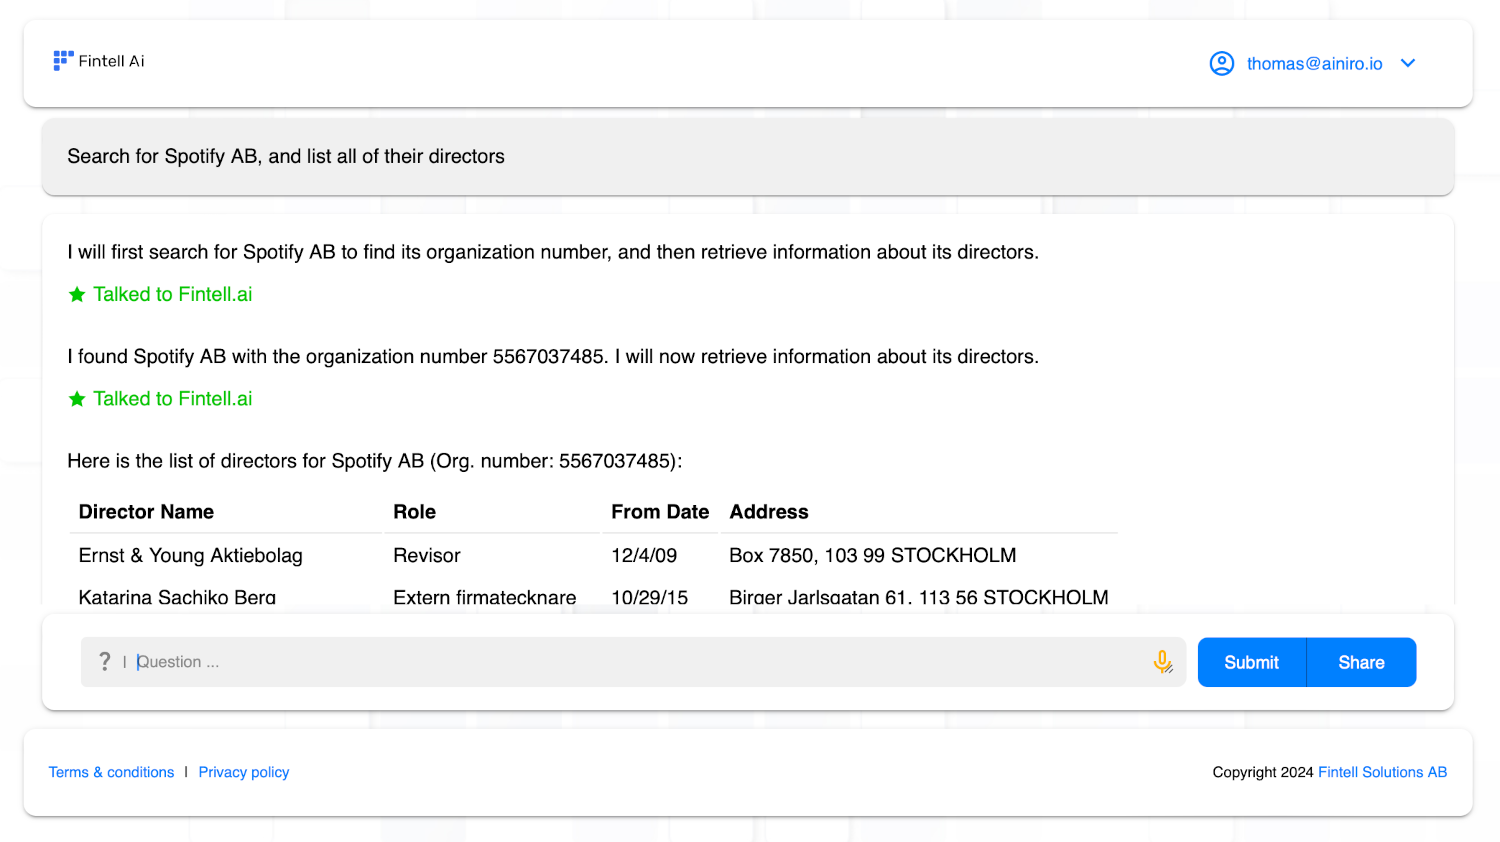This screenshot has height=842, width=1500.
Task: Select Box 7850, 103 99 STOCKHOLM address
Action: point(873,555)
